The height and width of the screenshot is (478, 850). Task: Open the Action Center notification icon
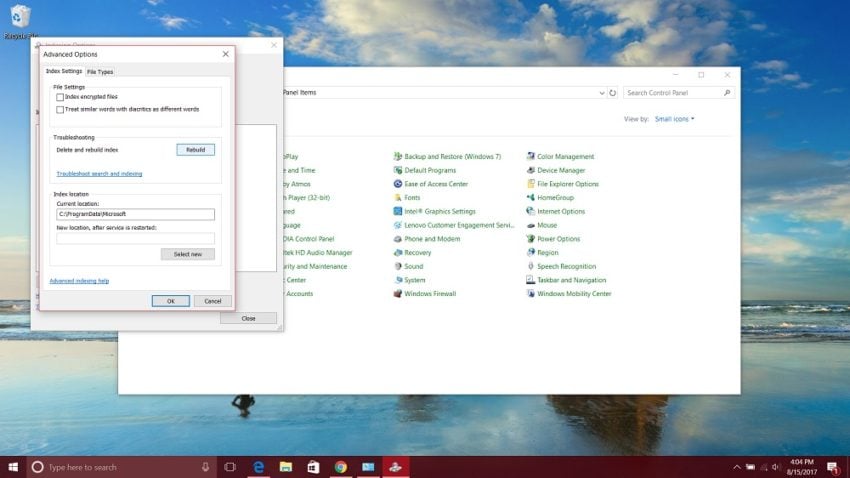(x=833, y=467)
